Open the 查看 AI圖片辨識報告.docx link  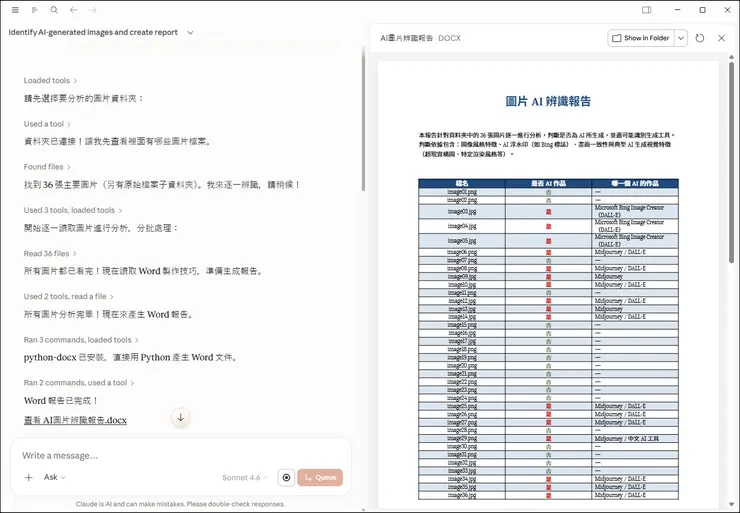pos(76,420)
